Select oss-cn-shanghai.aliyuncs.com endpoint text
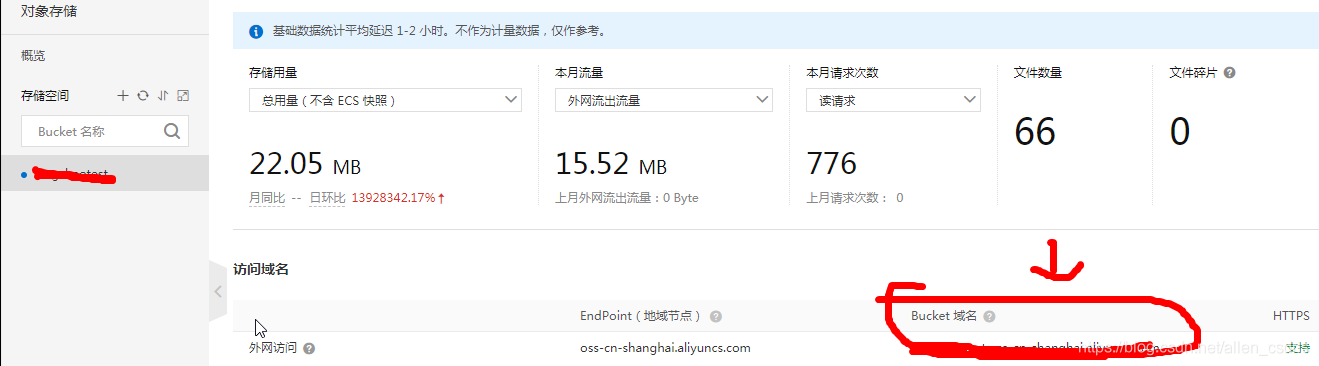The image size is (1319, 366). tap(665, 348)
